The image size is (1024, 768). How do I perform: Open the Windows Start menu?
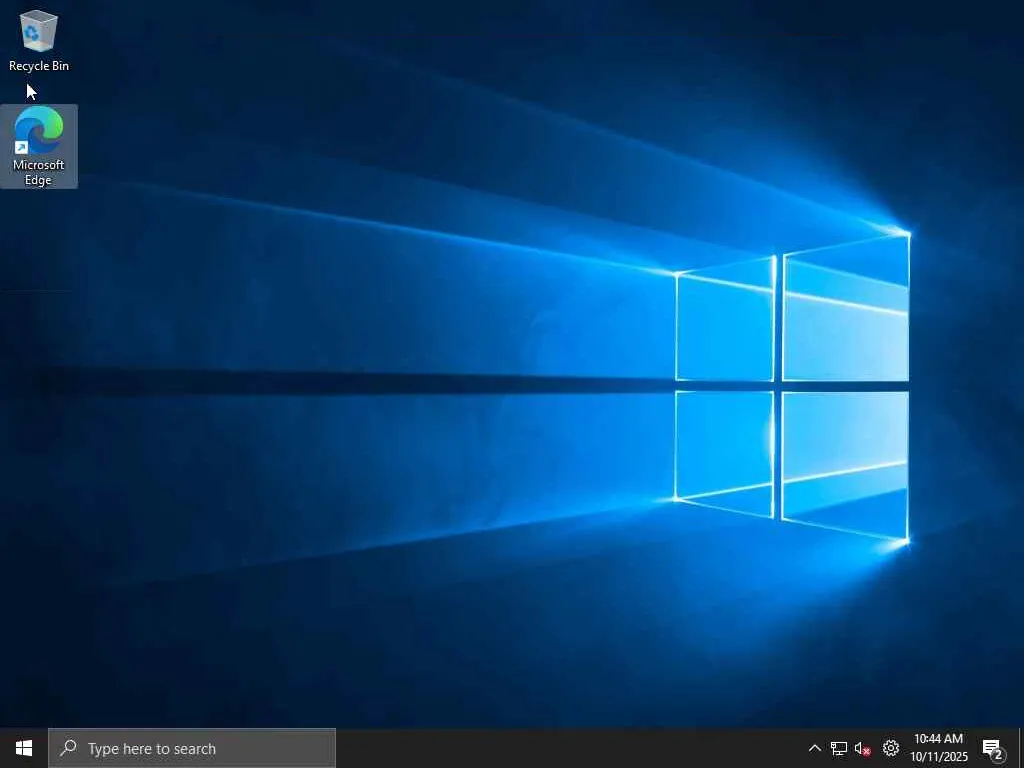(24, 748)
